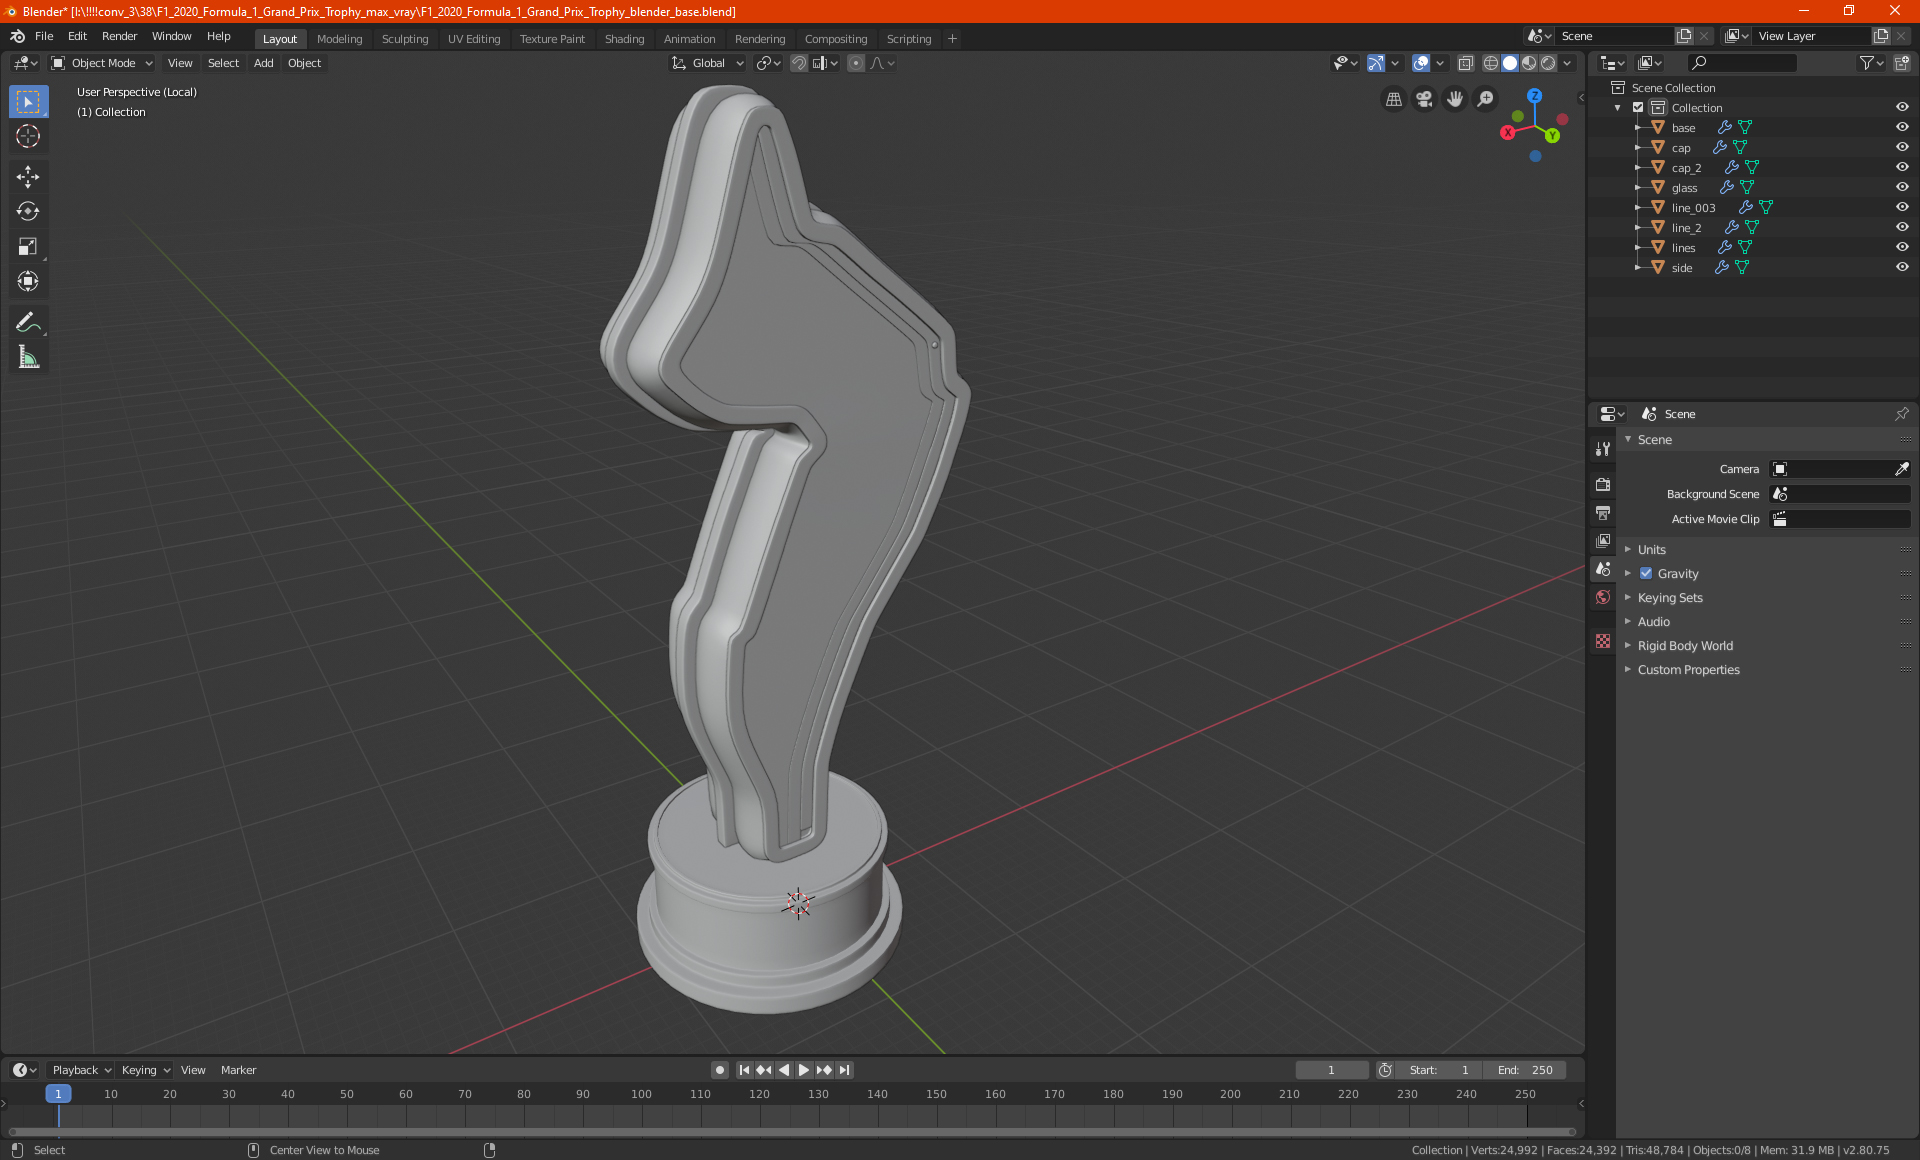Select the Scale tool icon
Viewport: 1920px width, 1160px height.
click(x=27, y=245)
